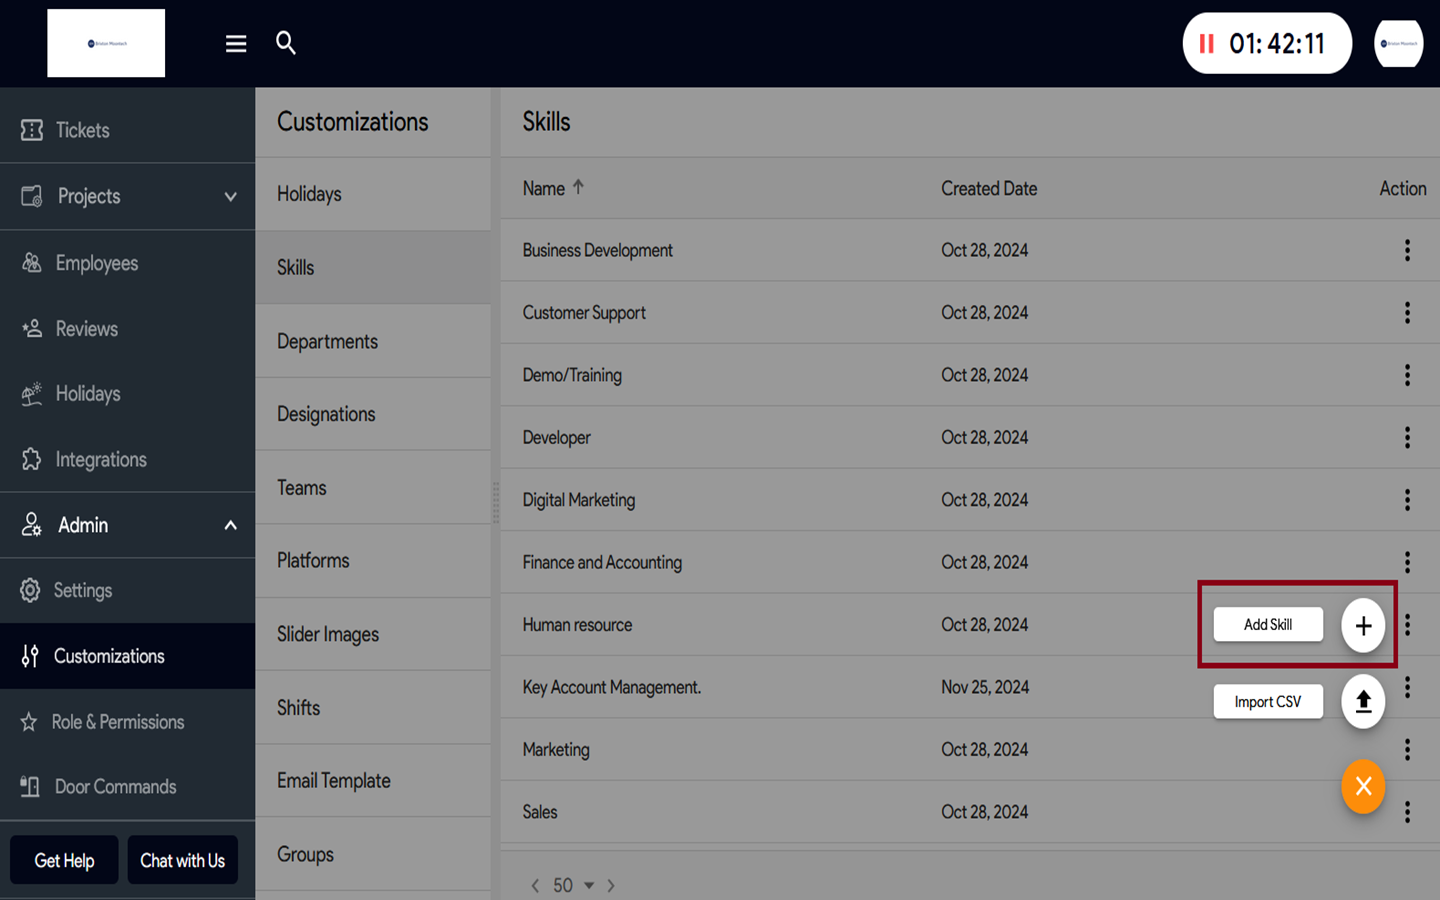Open Chat with Us

[x=182, y=860]
